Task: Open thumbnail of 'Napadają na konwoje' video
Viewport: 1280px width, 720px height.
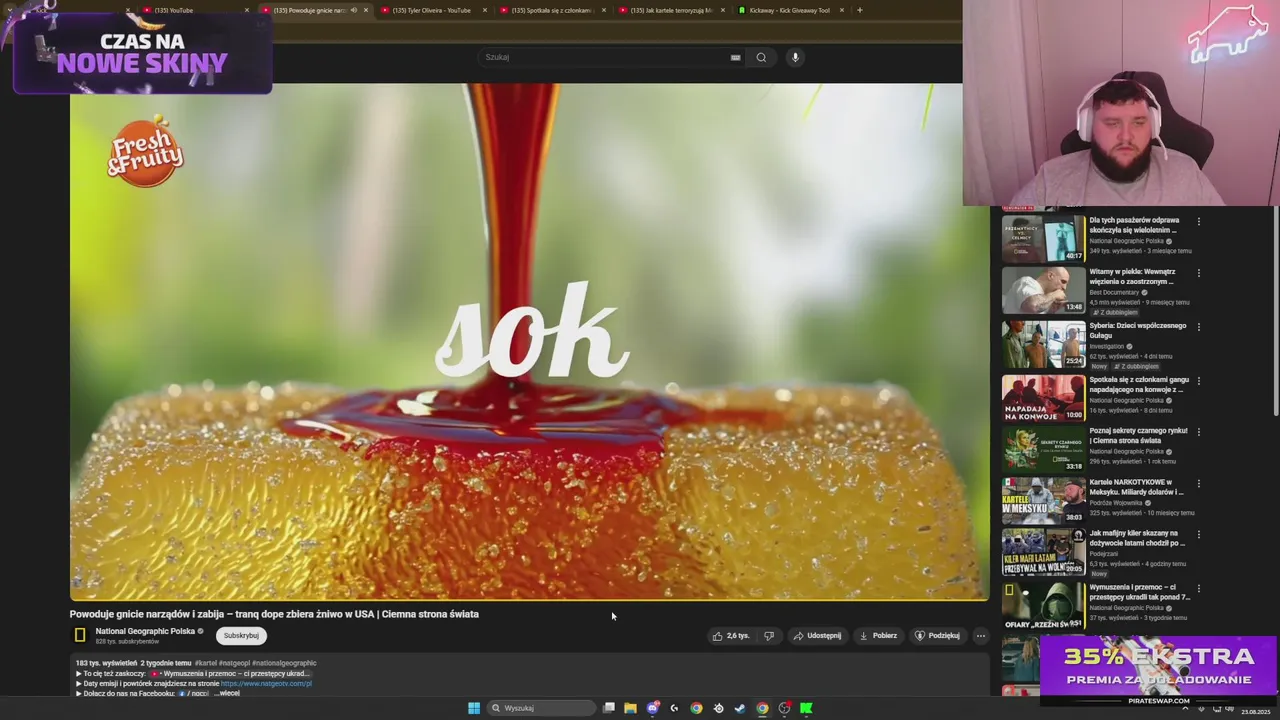Action: (x=1043, y=398)
